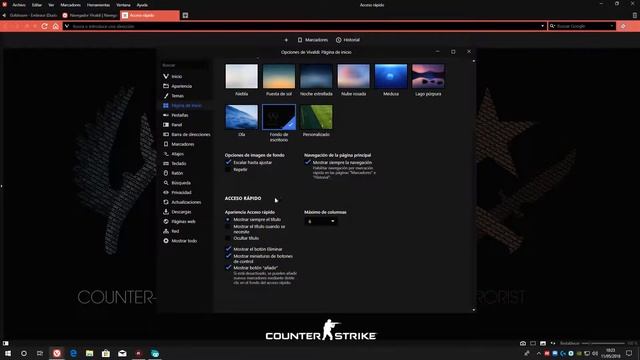Viewport: 640px width, 360px height.
Task: Open Historial on start page navigation
Action: point(348,40)
